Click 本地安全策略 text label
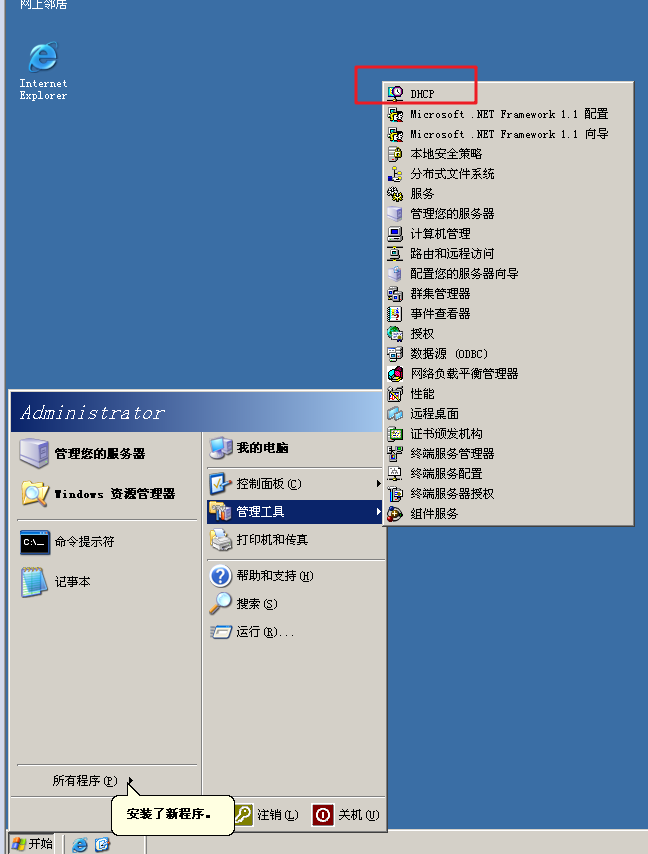The height and width of the screenshot is (854, 648). (446, 154)
